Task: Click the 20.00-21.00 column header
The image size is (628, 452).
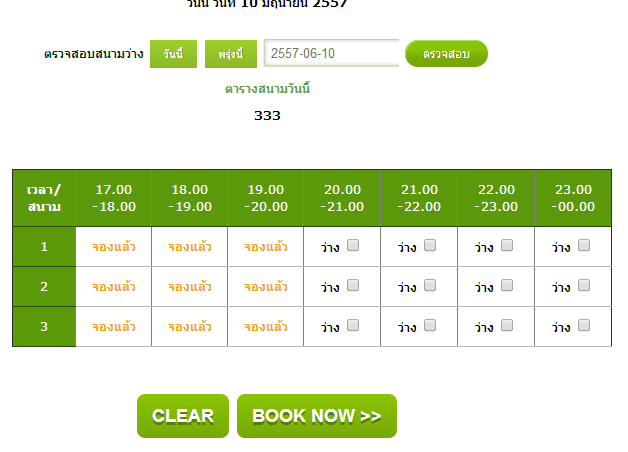Action: click(x=342, y=198)
